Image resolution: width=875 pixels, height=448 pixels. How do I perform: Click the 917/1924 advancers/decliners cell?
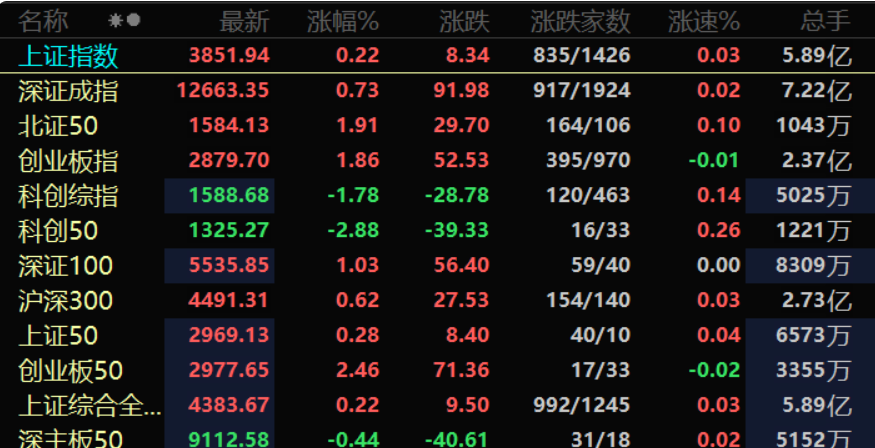click(x=582, y=90)
